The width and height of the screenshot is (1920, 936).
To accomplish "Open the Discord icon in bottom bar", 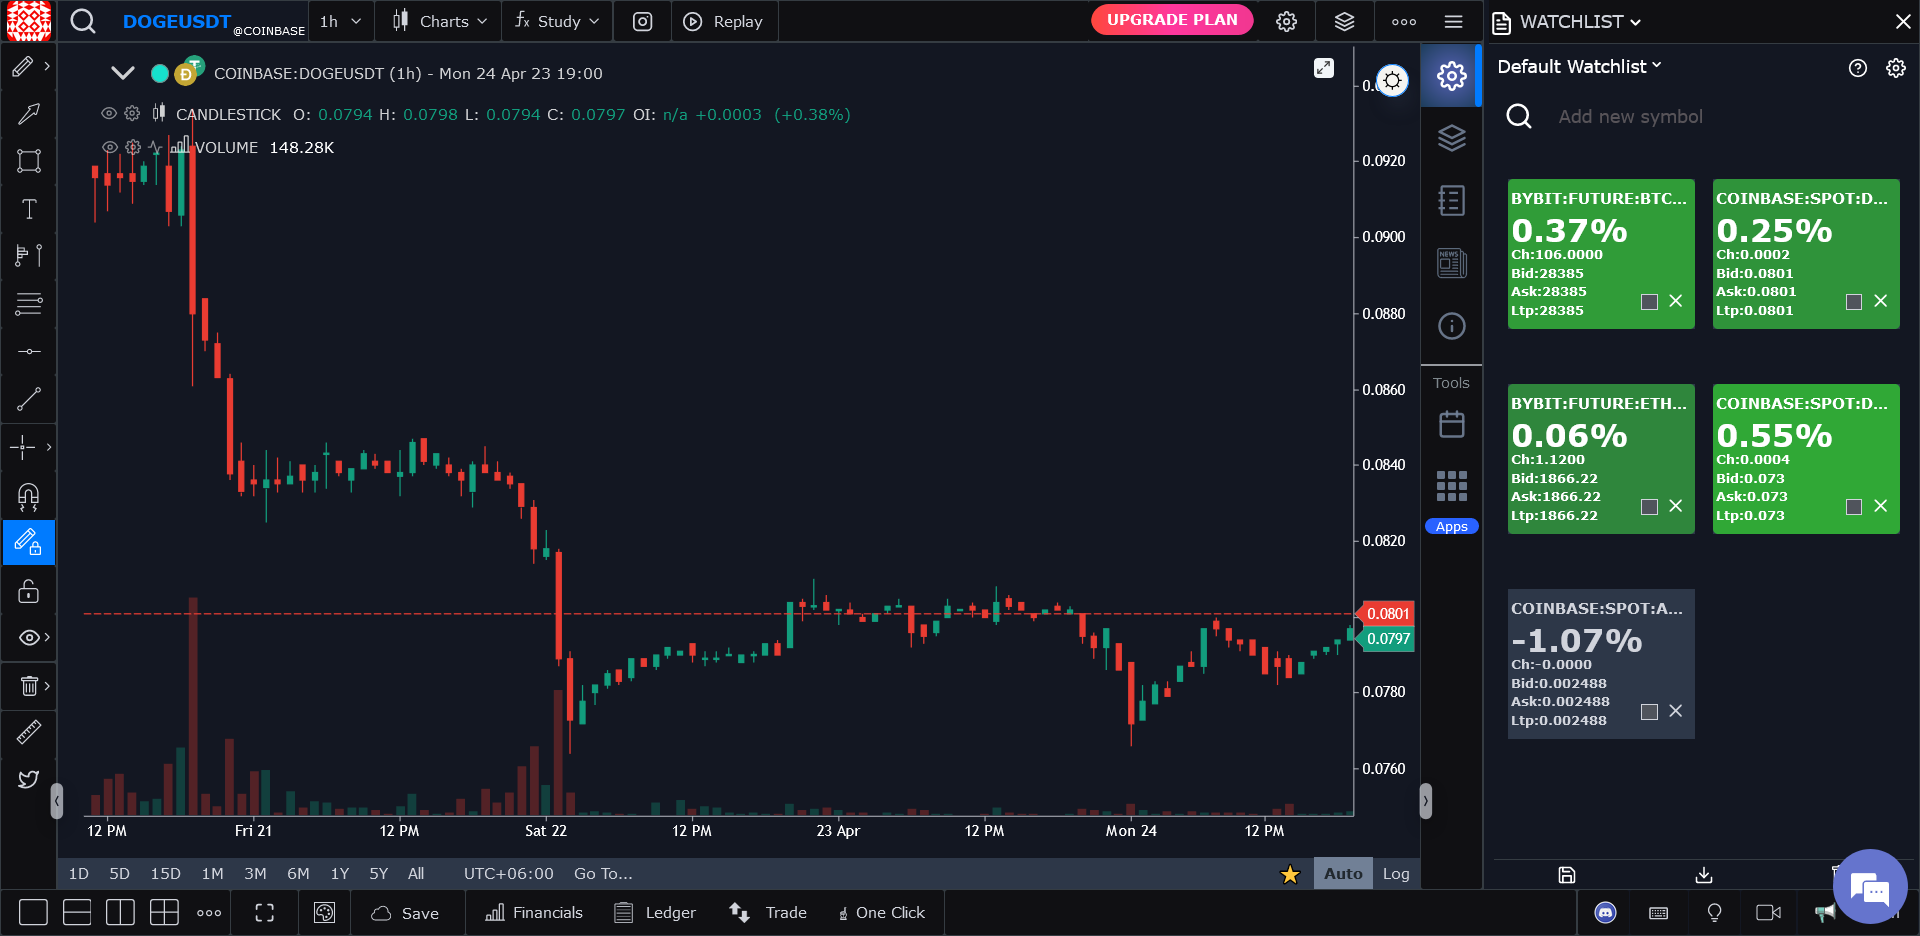I will [1606, 912].
